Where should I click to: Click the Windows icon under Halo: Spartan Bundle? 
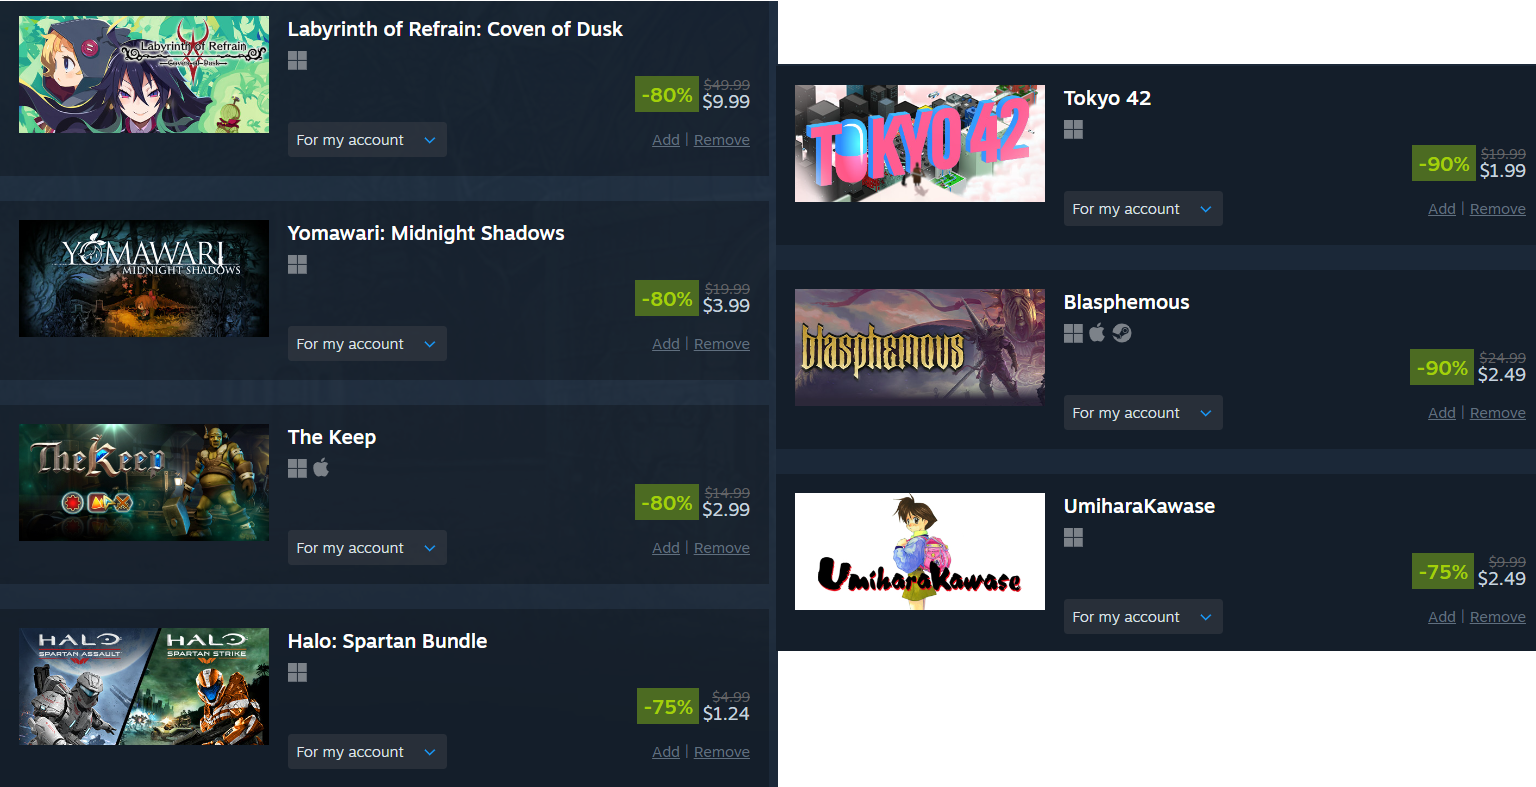[x=297, y=673]
